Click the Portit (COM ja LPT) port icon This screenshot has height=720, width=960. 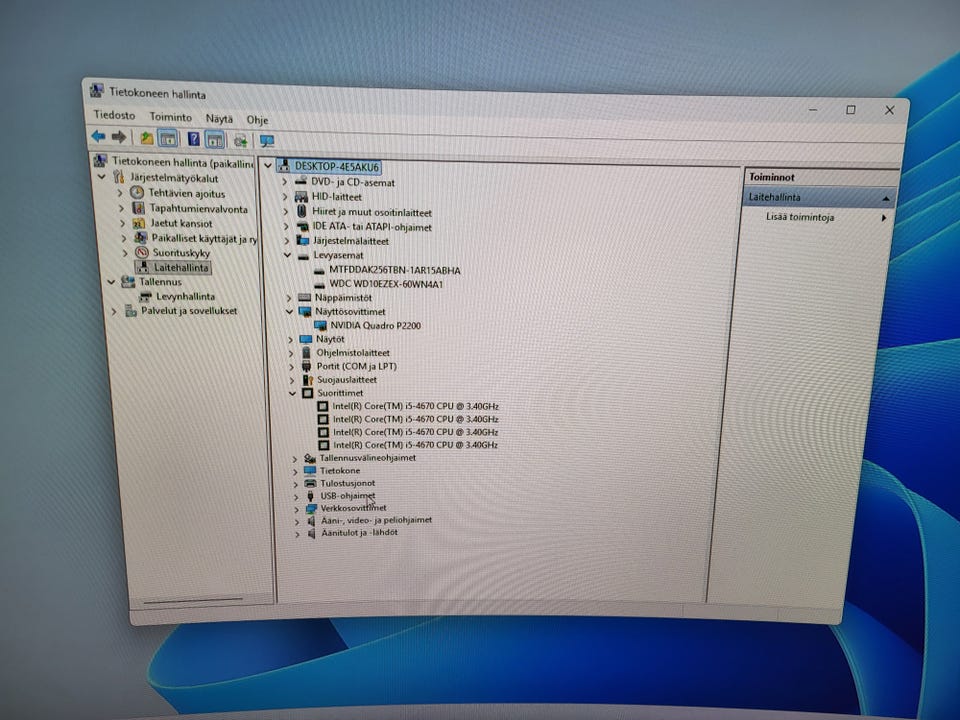pos(307,366)
